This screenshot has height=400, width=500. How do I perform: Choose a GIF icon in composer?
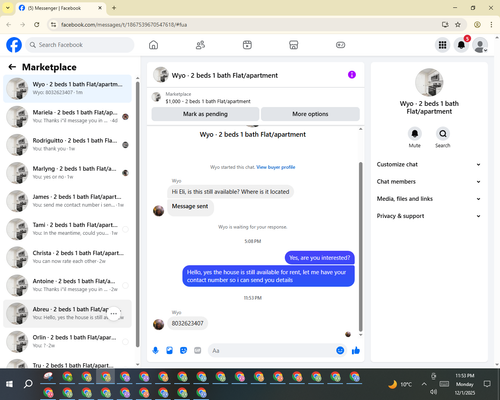click(198, 350)
